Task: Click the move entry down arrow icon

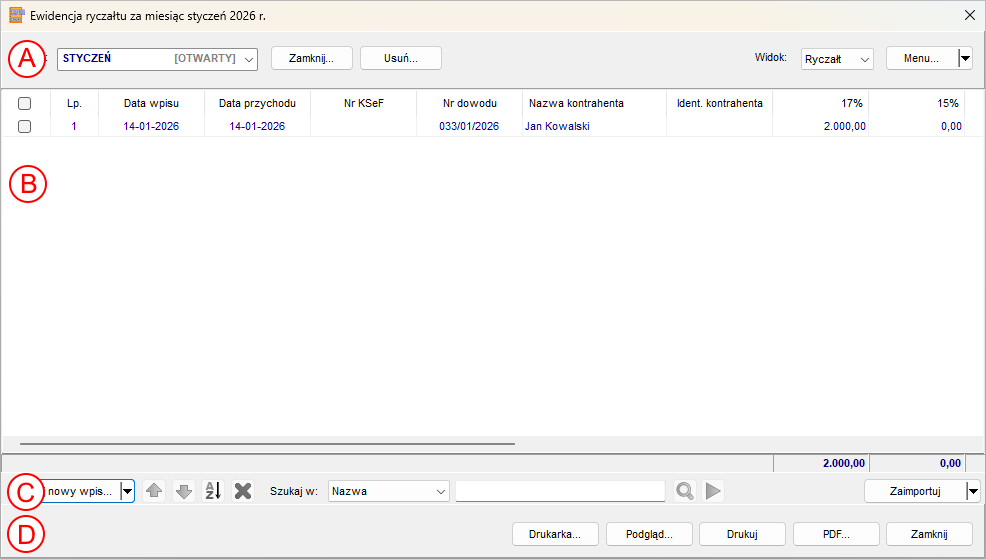Action: click(x=183, y=491)
